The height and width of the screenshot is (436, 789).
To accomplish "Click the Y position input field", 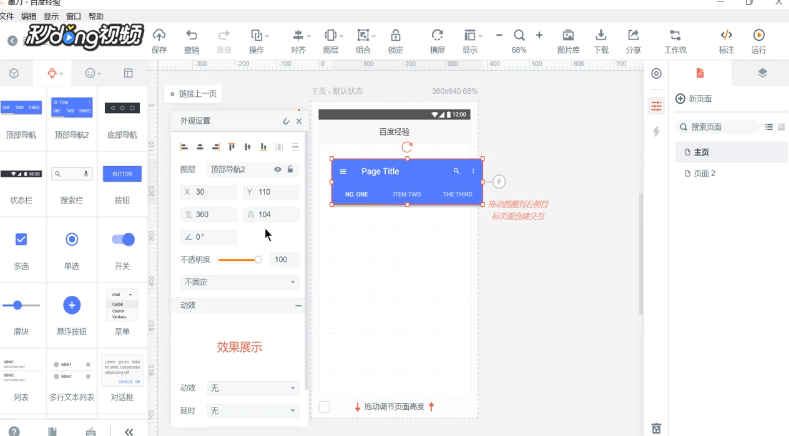I will (271, 192).
